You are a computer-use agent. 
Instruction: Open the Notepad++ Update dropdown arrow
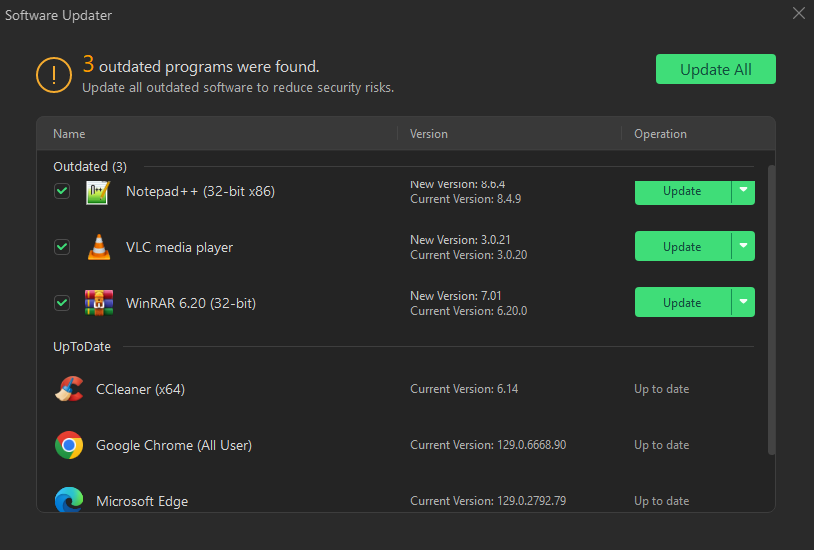(x=743, y=192)
